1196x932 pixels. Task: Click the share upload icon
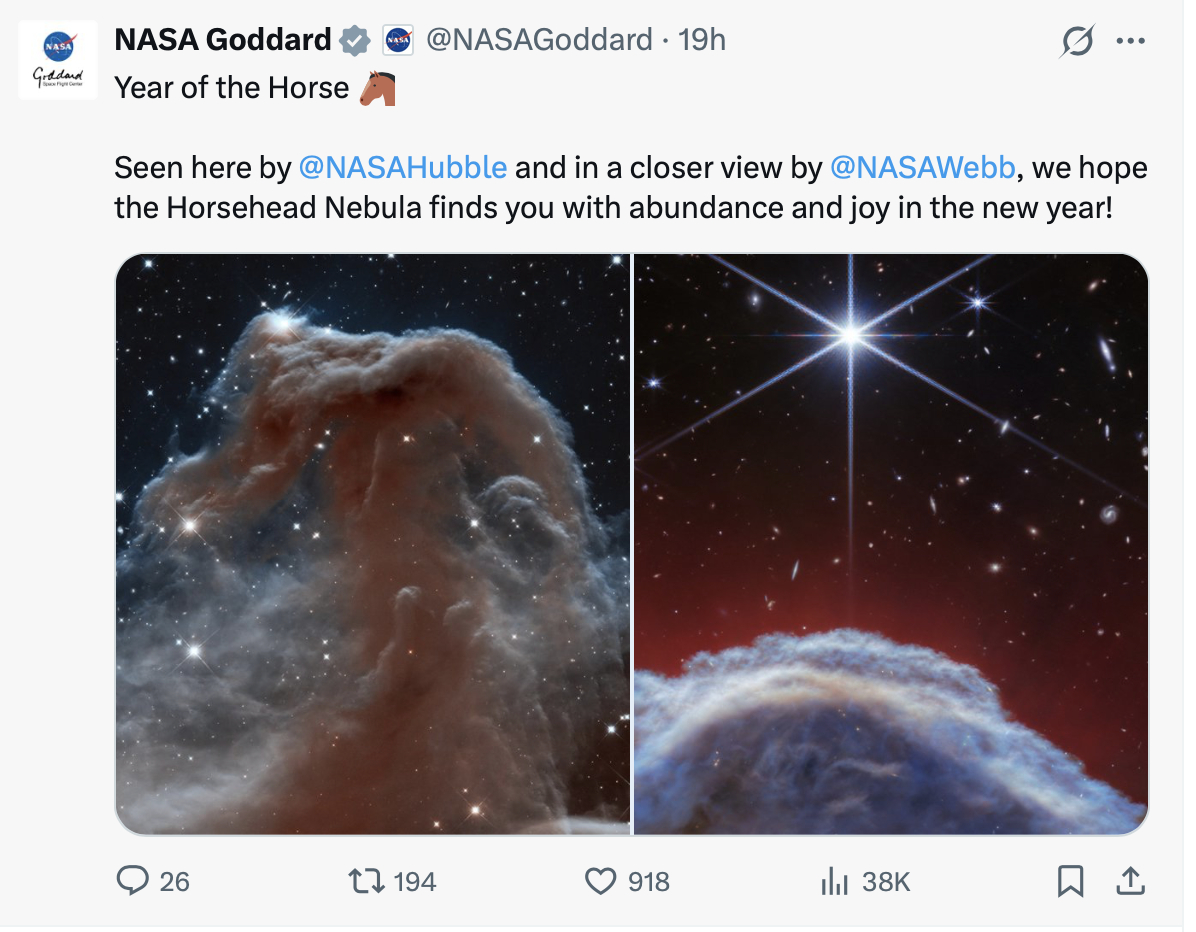pyautogui.click(x=1129, y=881)
